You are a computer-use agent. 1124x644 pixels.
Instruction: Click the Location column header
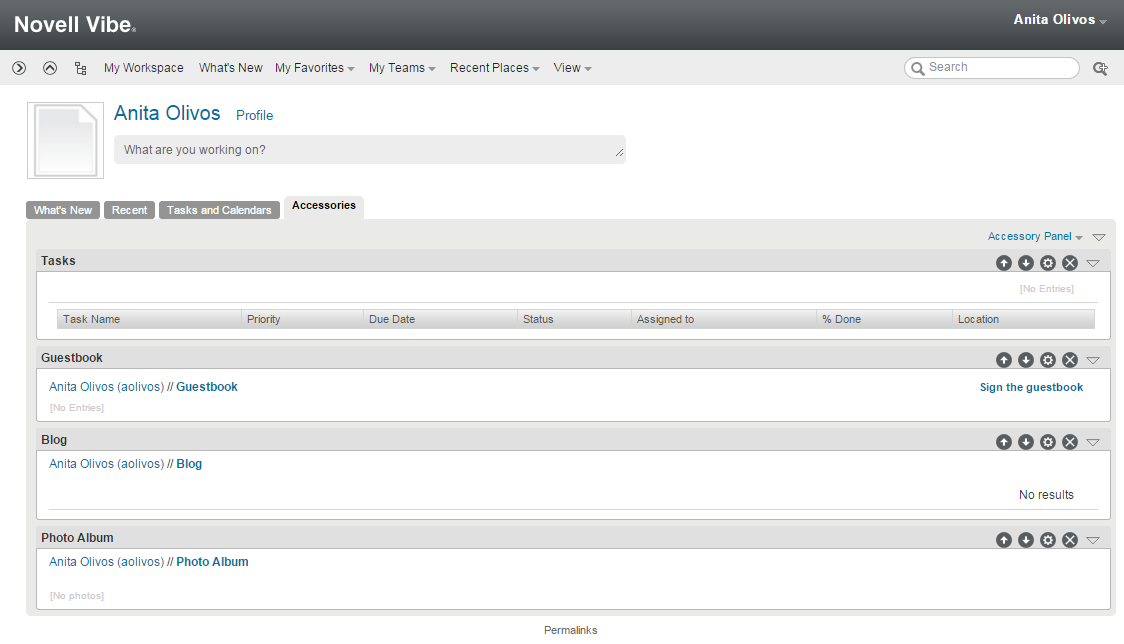(1024, 319)
